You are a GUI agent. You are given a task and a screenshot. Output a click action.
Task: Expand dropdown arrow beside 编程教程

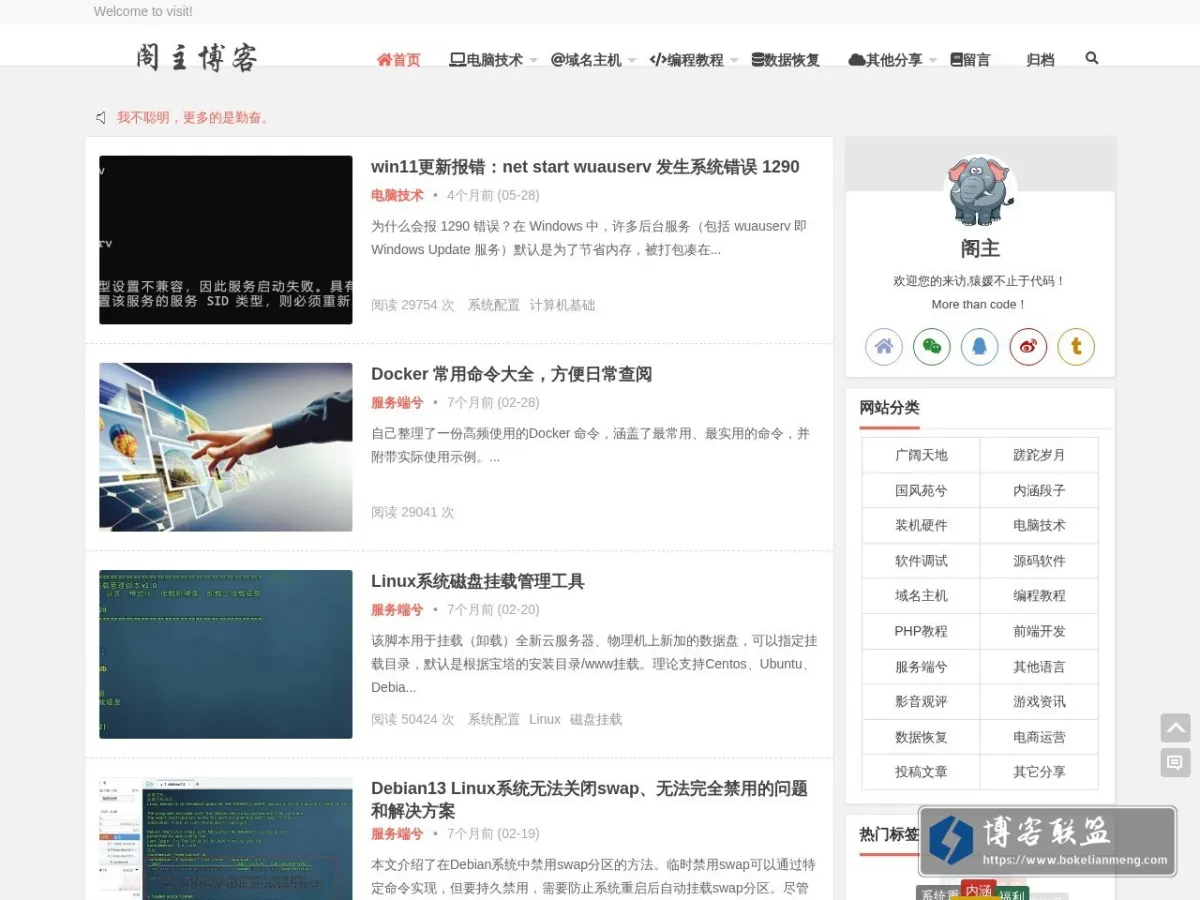(x=734, y=61)
